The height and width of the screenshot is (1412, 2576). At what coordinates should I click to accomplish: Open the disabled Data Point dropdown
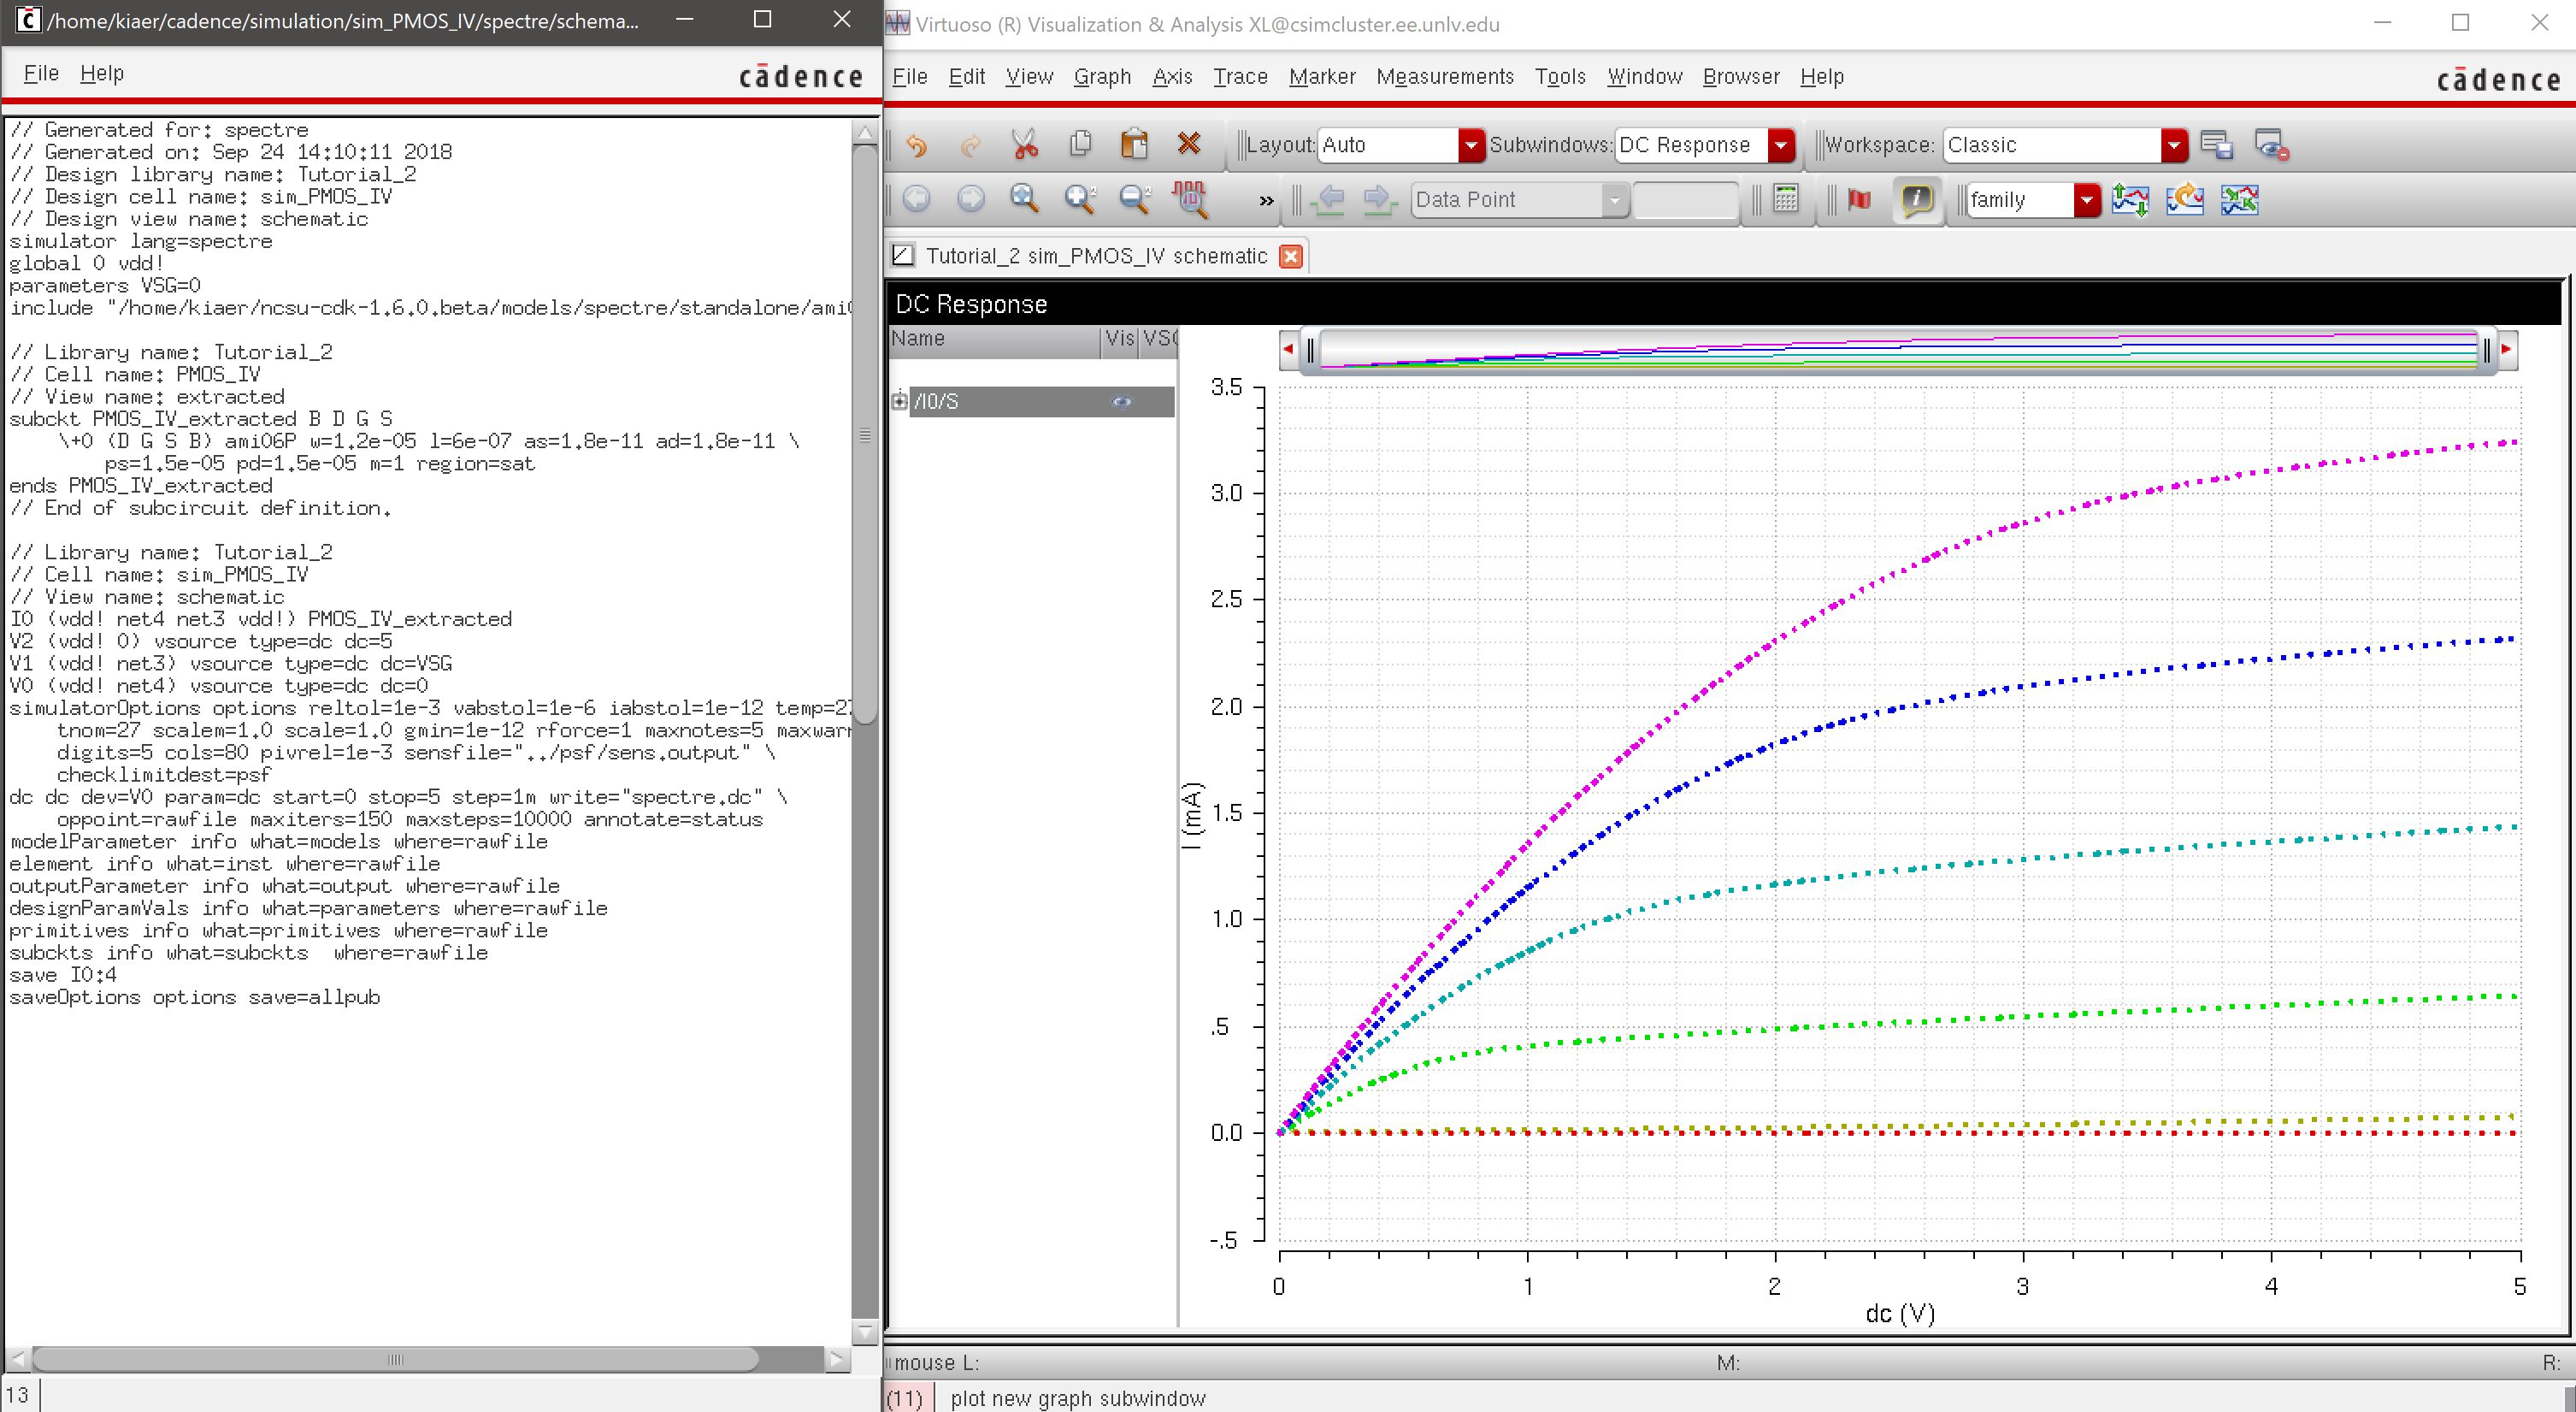[x=1520, y=199]
